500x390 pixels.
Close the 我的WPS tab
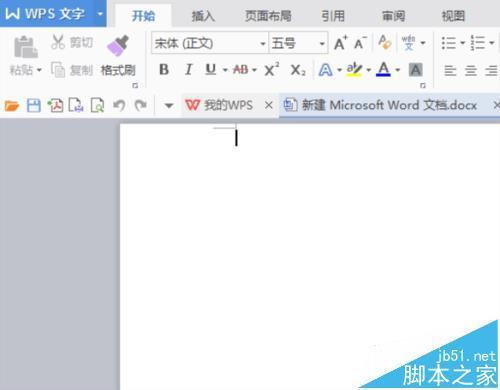tap(269, 105)
